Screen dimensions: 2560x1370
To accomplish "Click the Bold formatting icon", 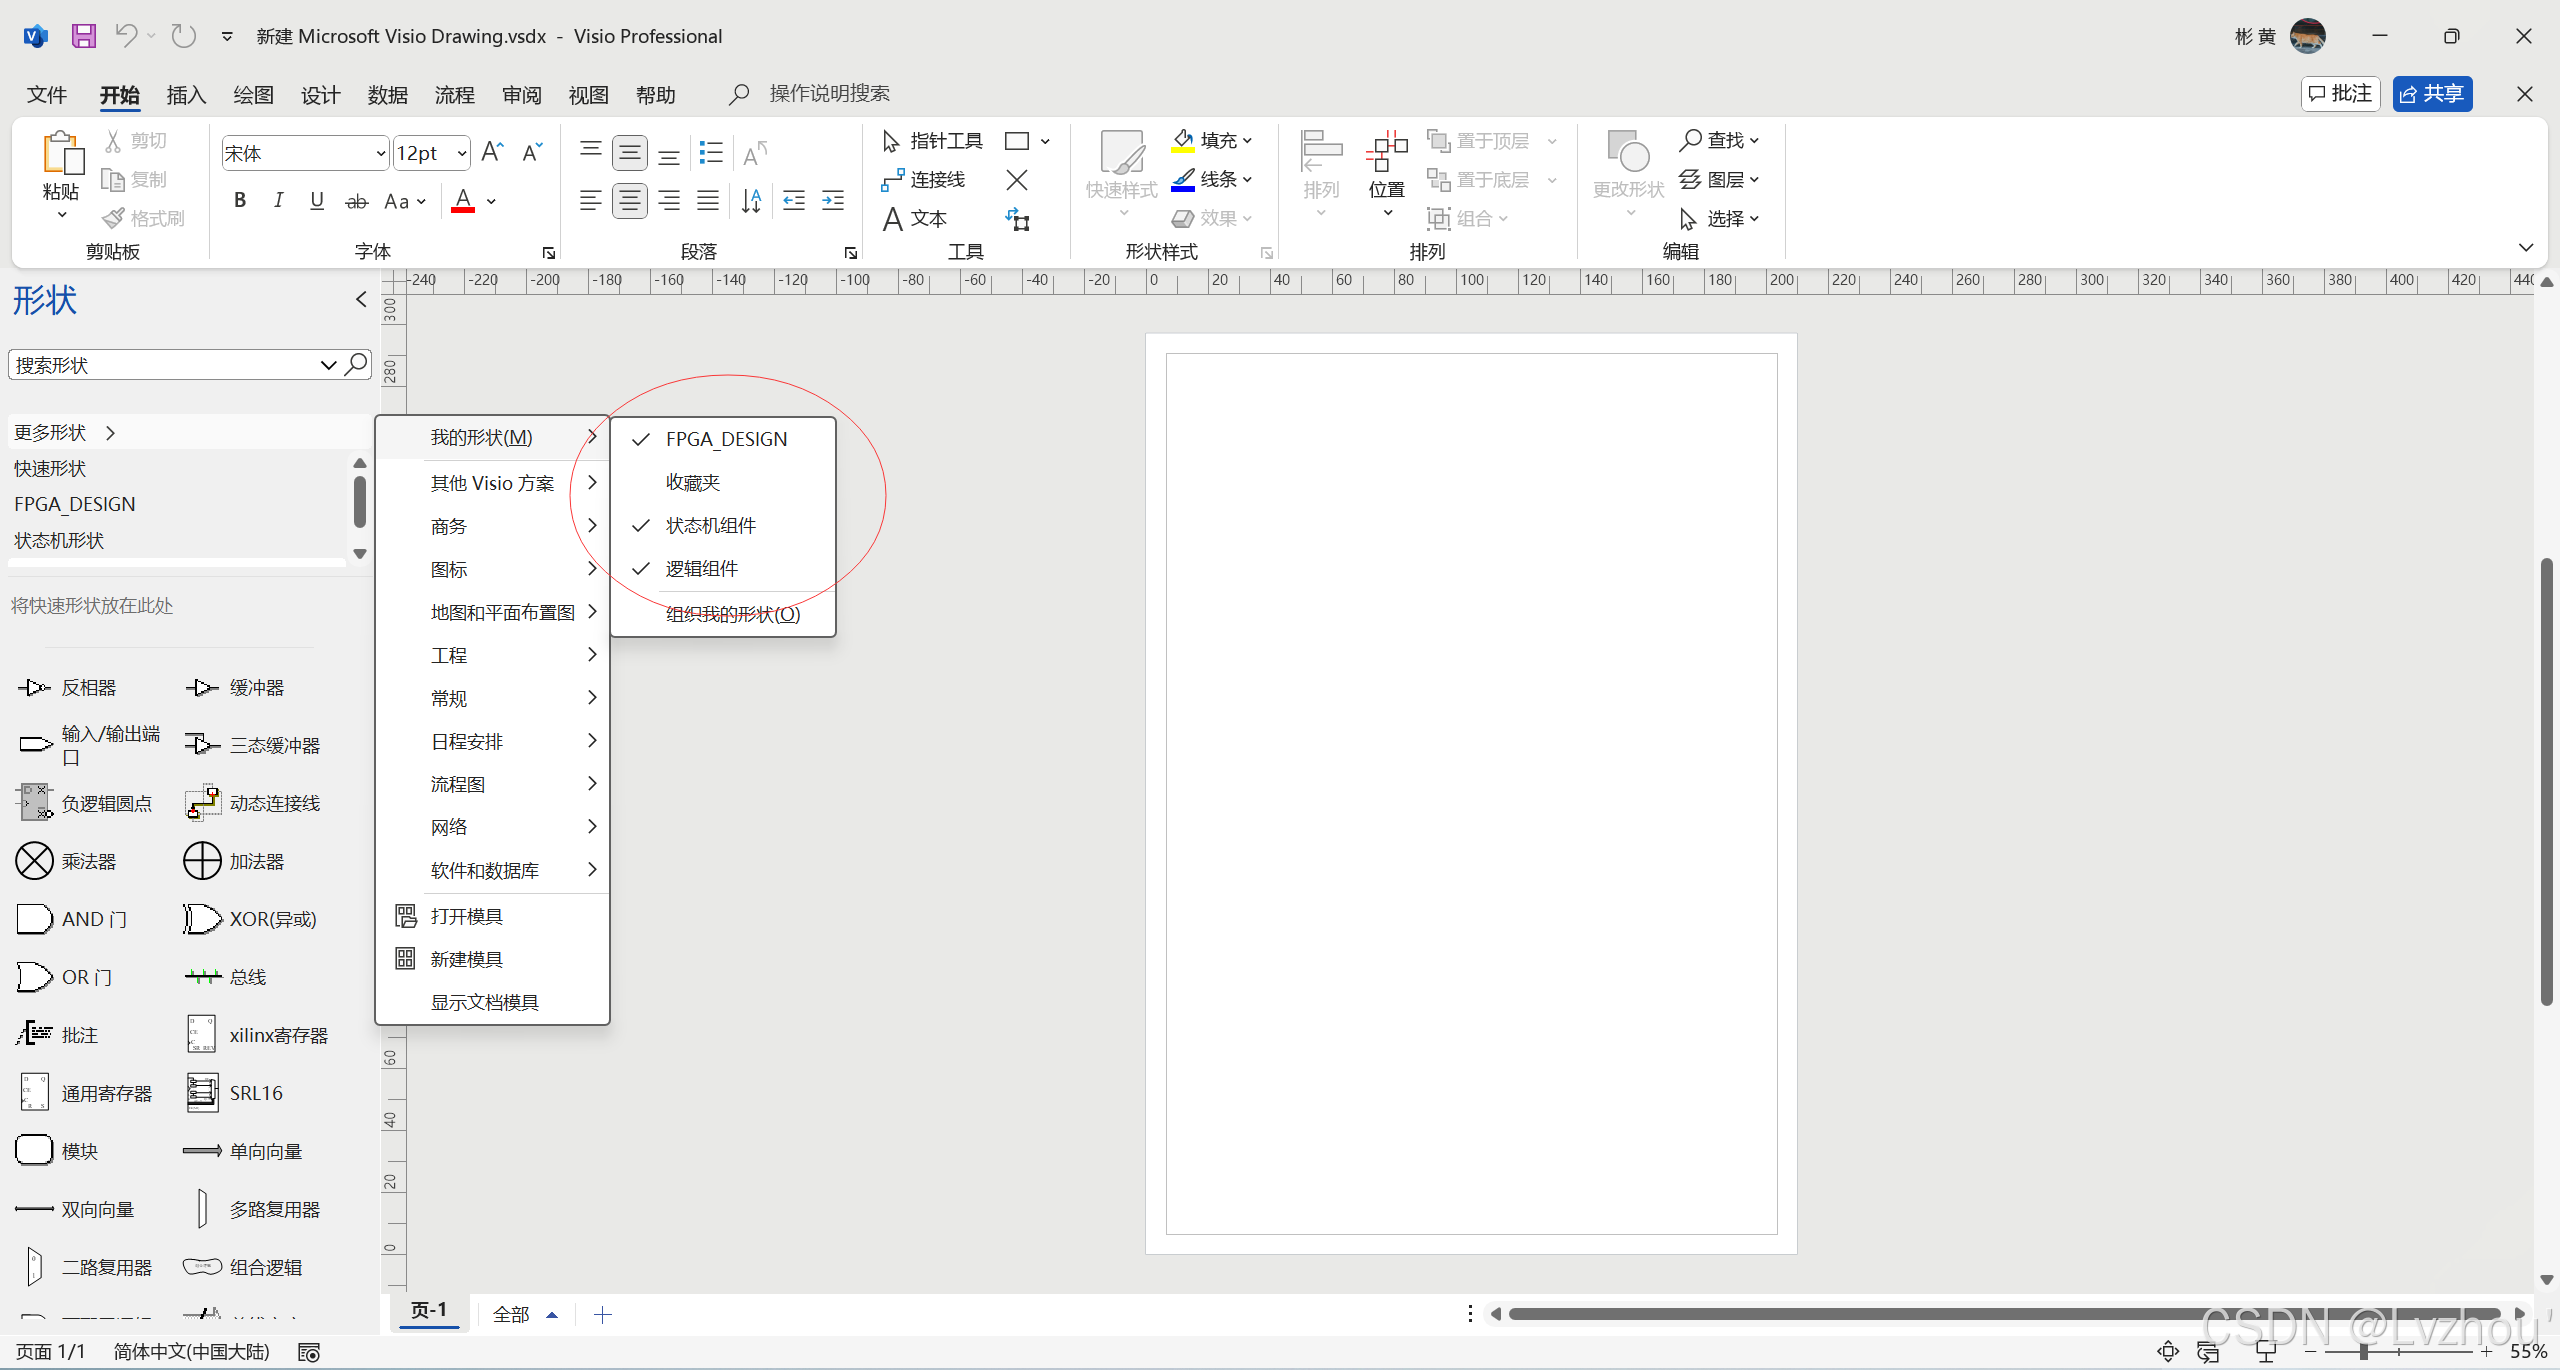I will pos(240,201).
